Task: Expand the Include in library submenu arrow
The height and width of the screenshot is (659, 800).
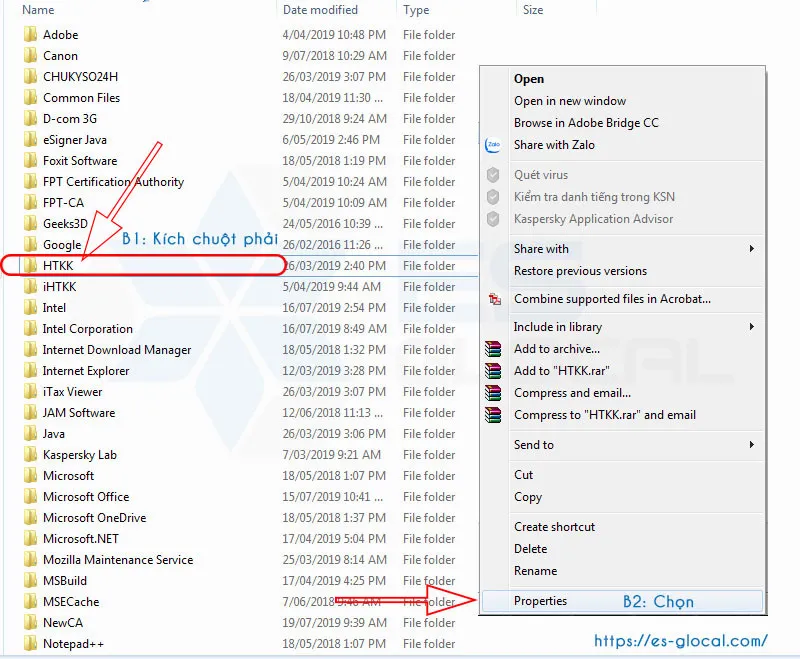Action: coord(751,327)
